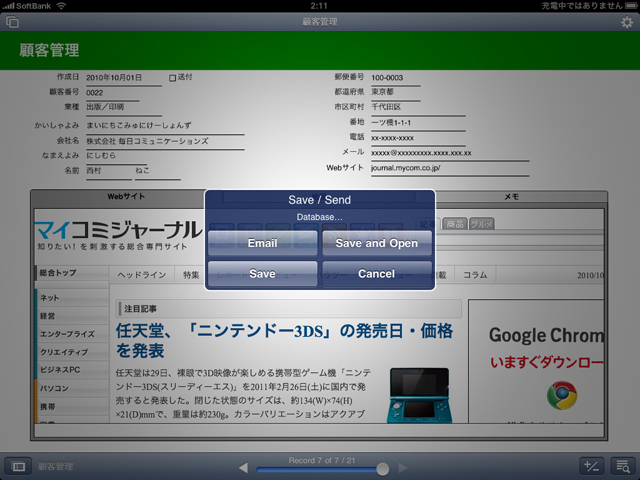Tap the 名前 field 西村
This screenshot has width=640, height=480.
click(x=109, y=171)
